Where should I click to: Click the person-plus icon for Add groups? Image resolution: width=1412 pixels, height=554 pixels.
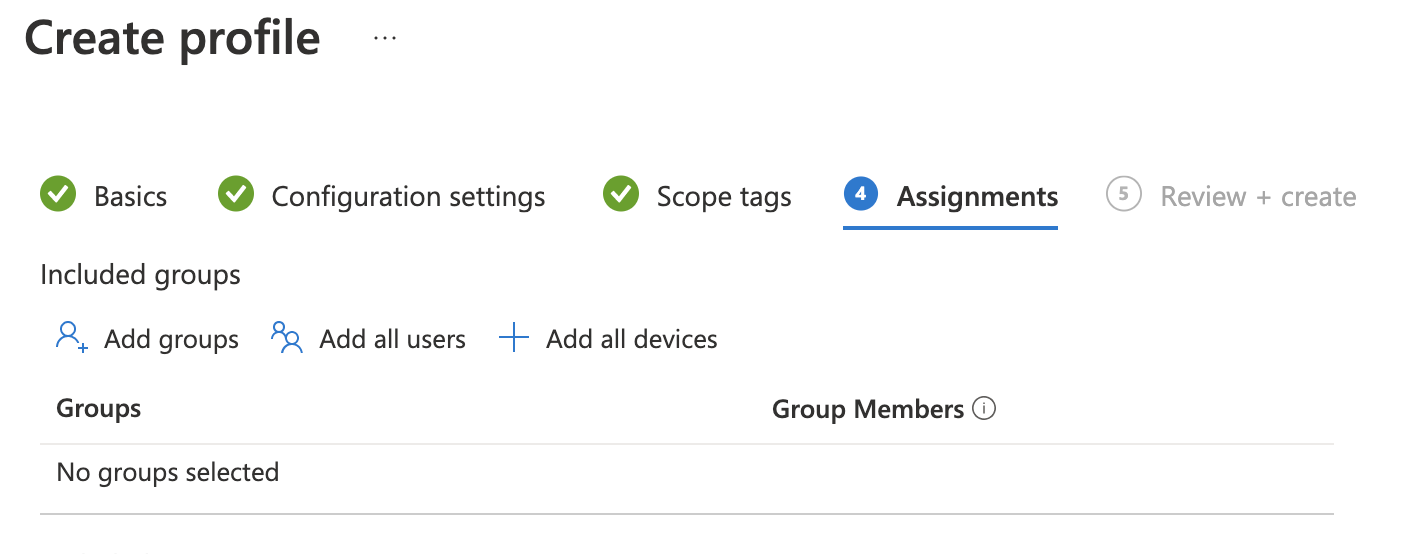pyautogui.click(x=72, y=338)
